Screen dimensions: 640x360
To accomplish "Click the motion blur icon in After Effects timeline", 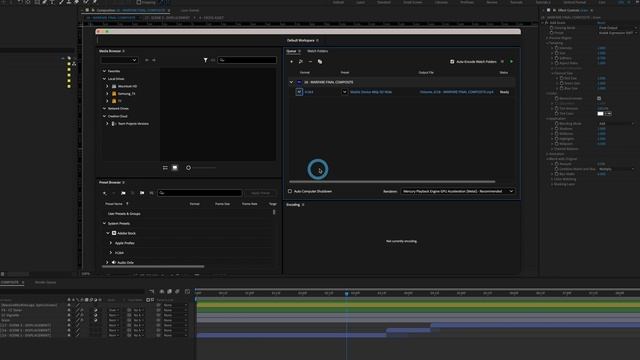I will (178, 291).
